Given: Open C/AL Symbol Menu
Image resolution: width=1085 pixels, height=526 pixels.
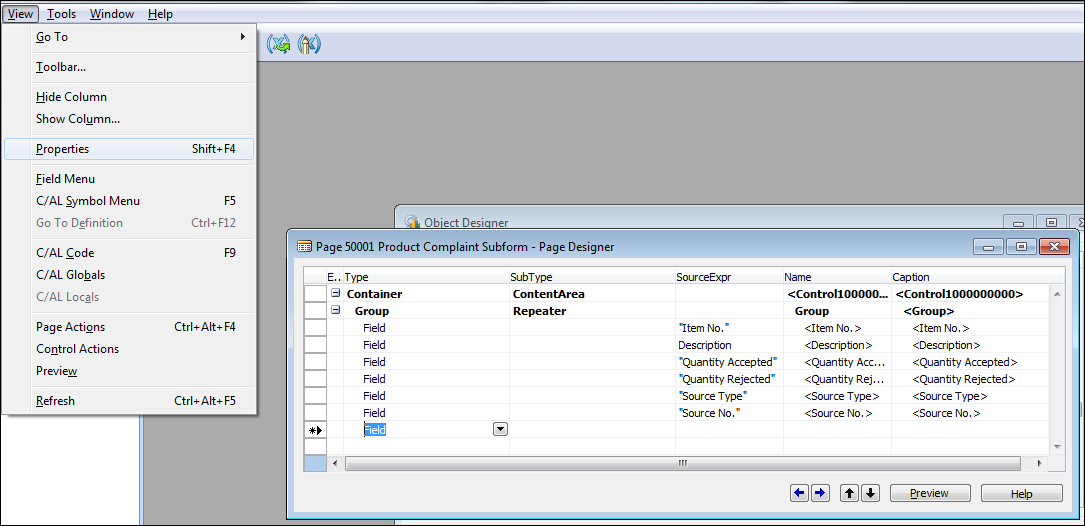Looking at the screenshot, I should (129, 201).
